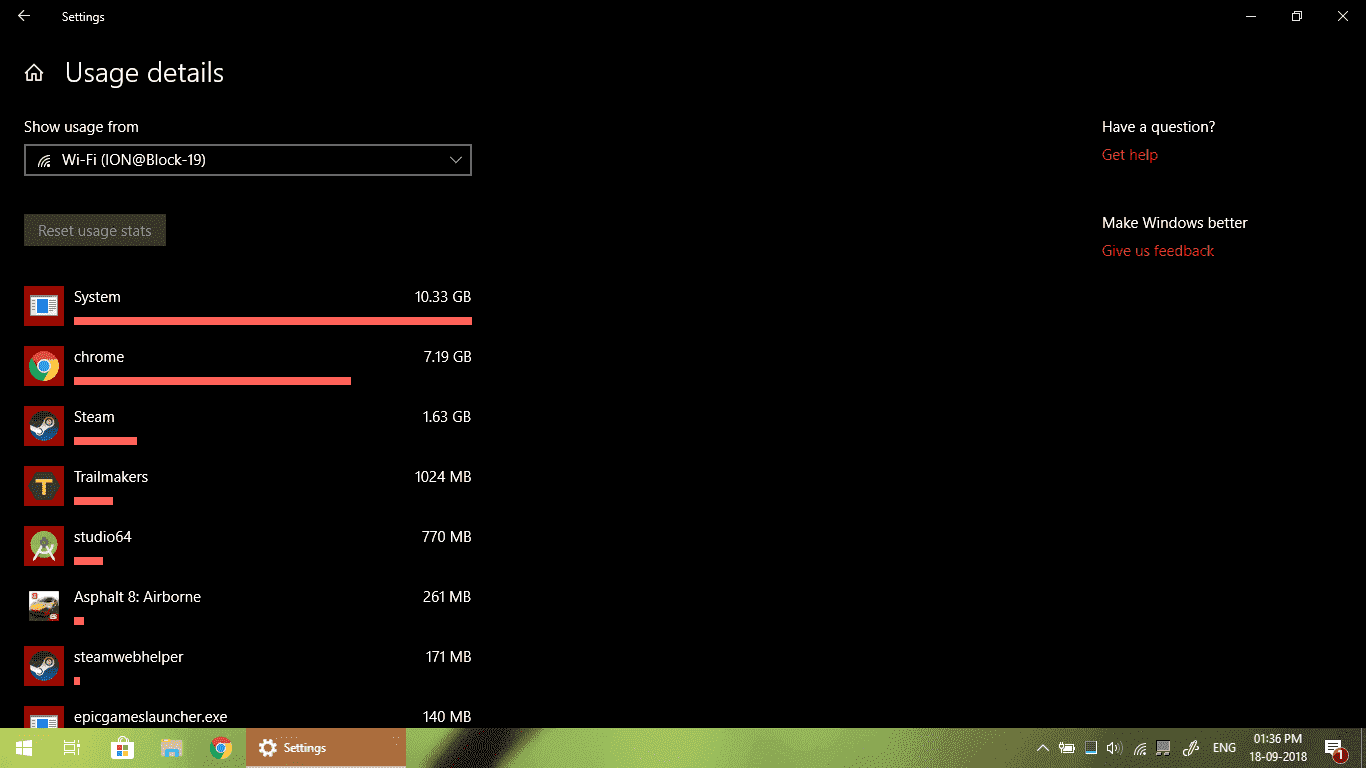This screenshot has height=768, width=1366.
Task: Open the volume control in system tray
Action: pyautogui.click(x=1115, y=748)
